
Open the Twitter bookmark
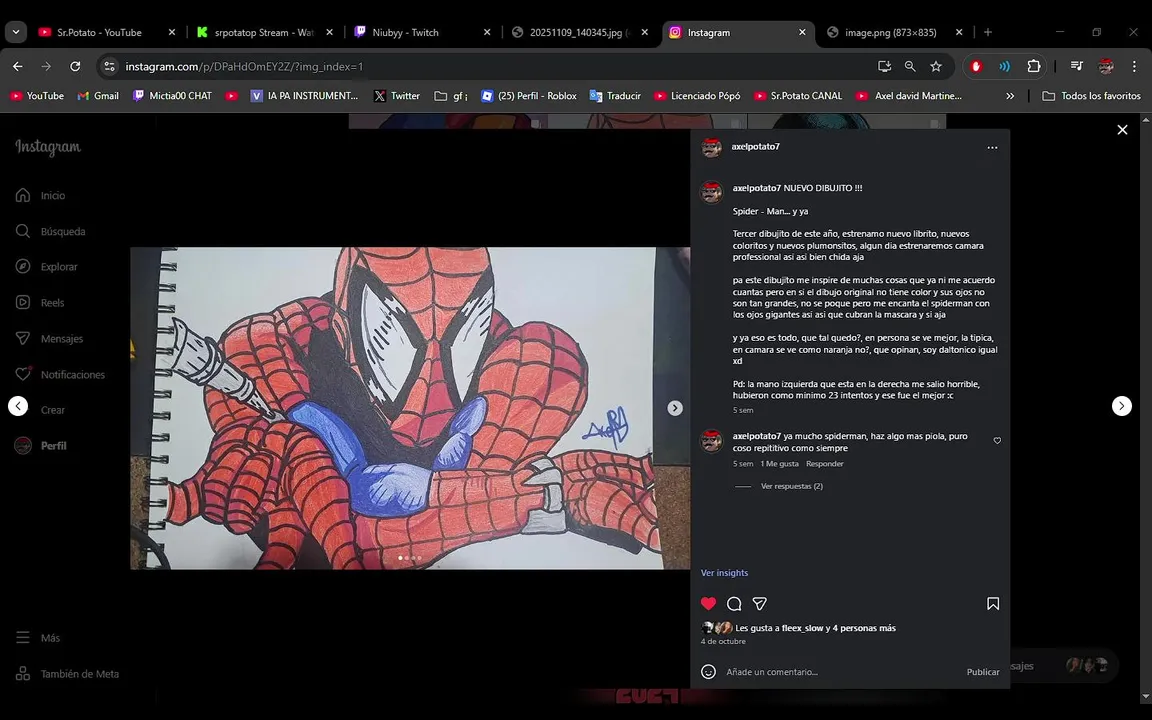point(397,96)
